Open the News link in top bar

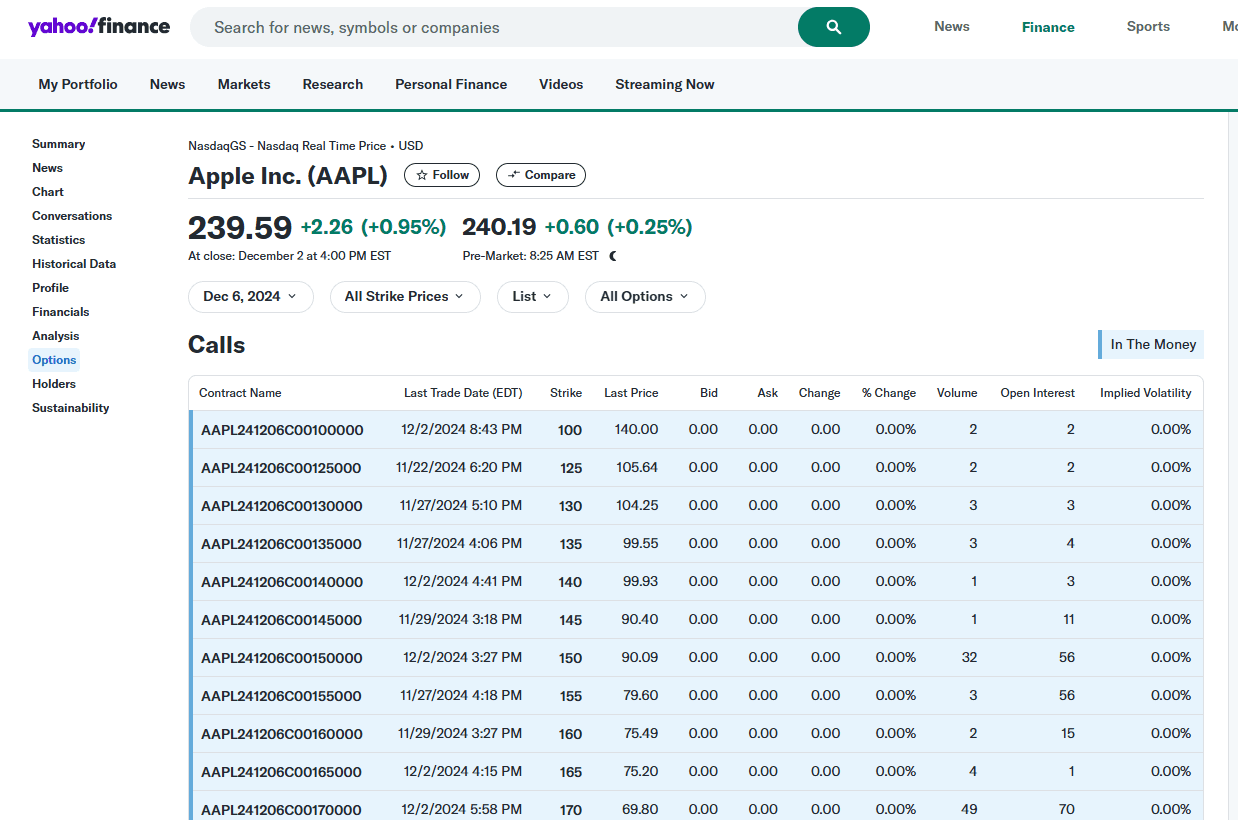pyautogui.click(x=952, y=27)
